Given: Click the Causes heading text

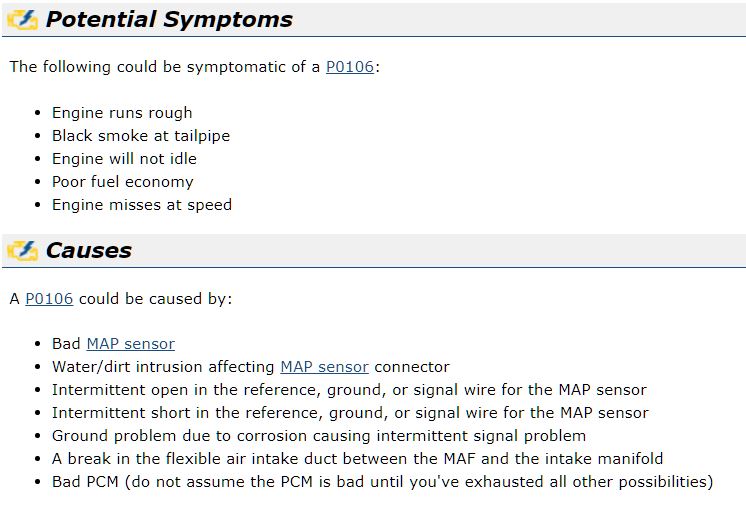Looking at the screenshot, I should pos(88,251).
